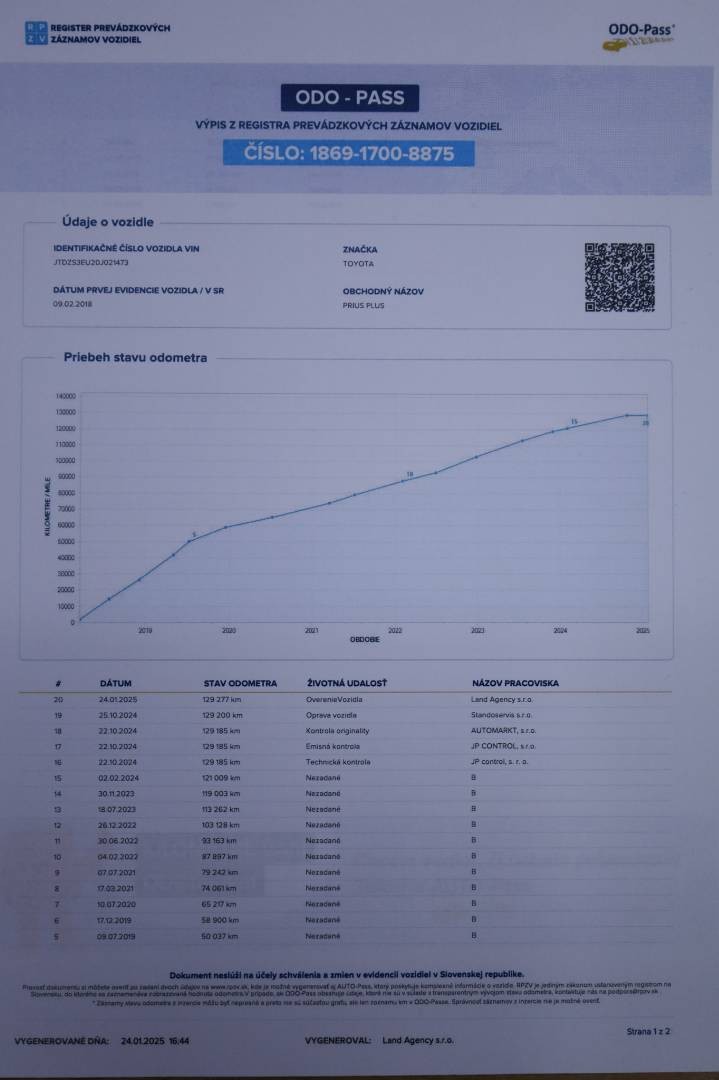Viewport: 719px width, 1080px height.
Task: Click the RPZV register logo icon
Action: [x=36, y=33]
